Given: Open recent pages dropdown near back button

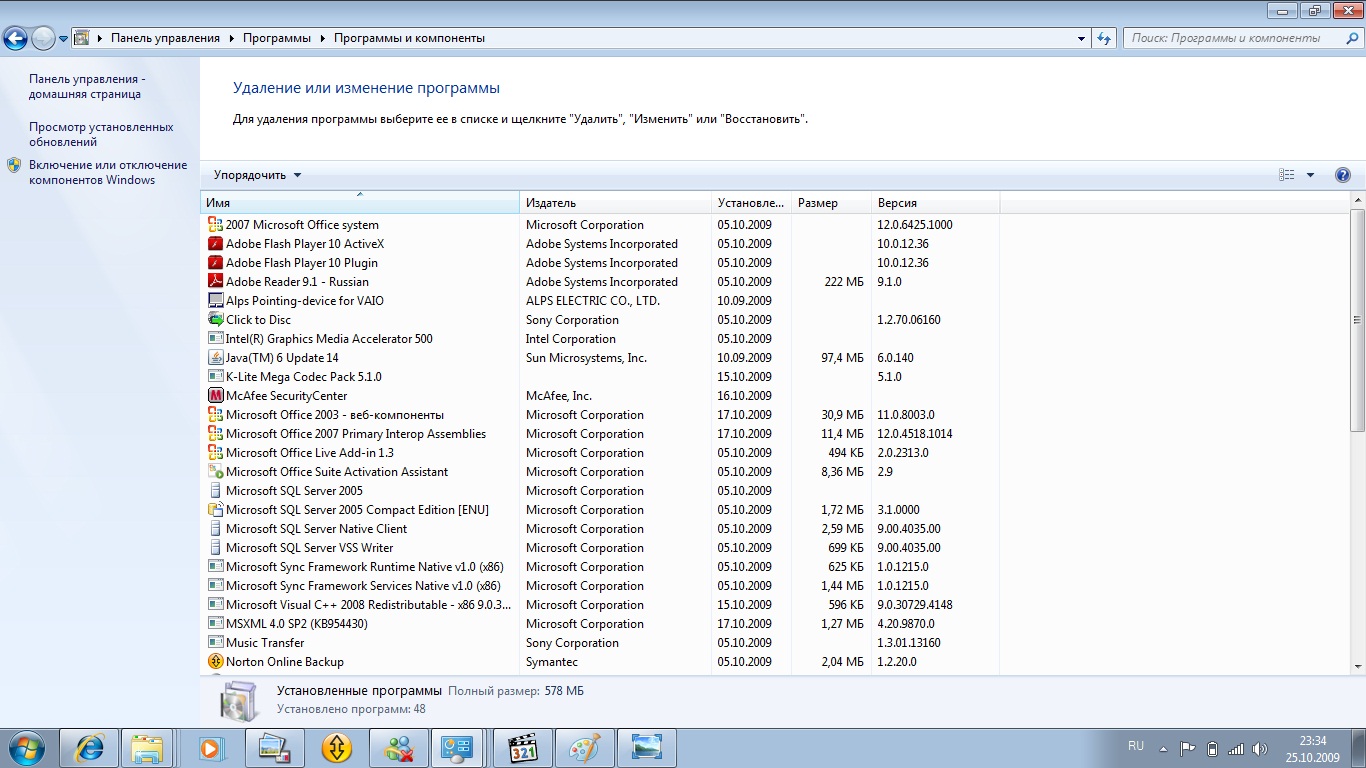Looking at the screenshot, I should click(x=64, y=39).
